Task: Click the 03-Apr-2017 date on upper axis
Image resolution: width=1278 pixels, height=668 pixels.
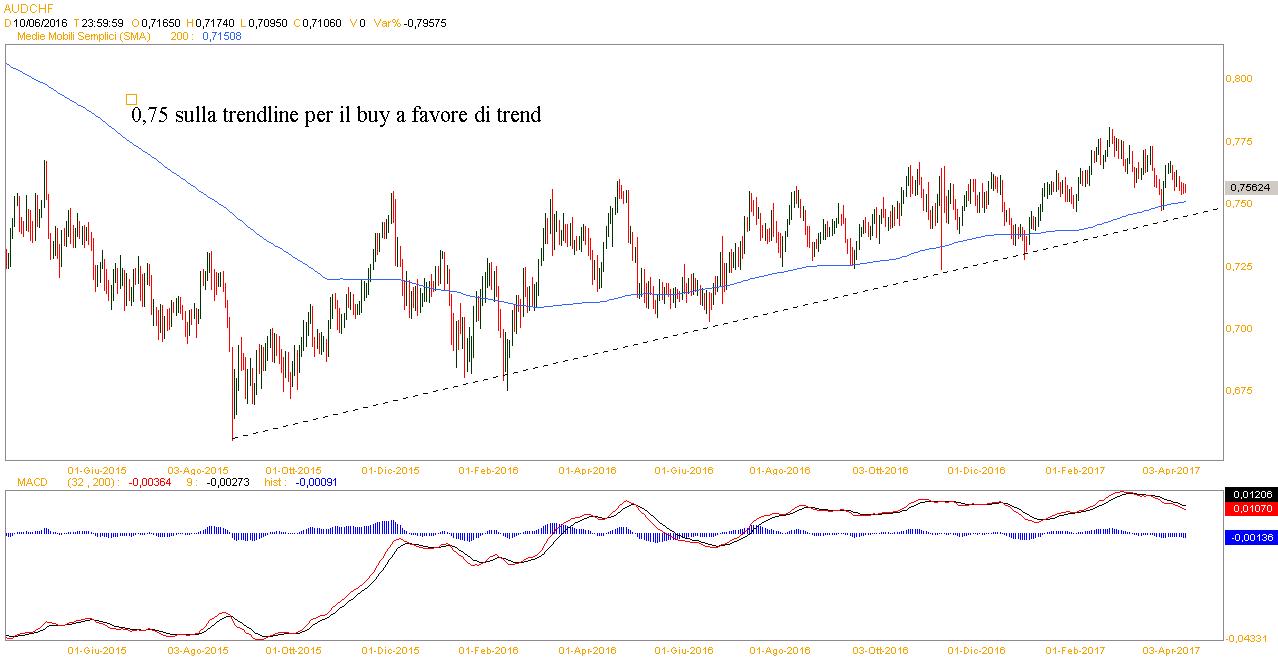Action: [1172, 469]
